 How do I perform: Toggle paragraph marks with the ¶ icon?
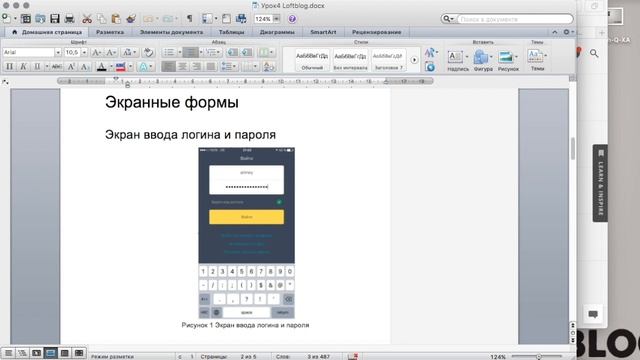click(189, 19)
